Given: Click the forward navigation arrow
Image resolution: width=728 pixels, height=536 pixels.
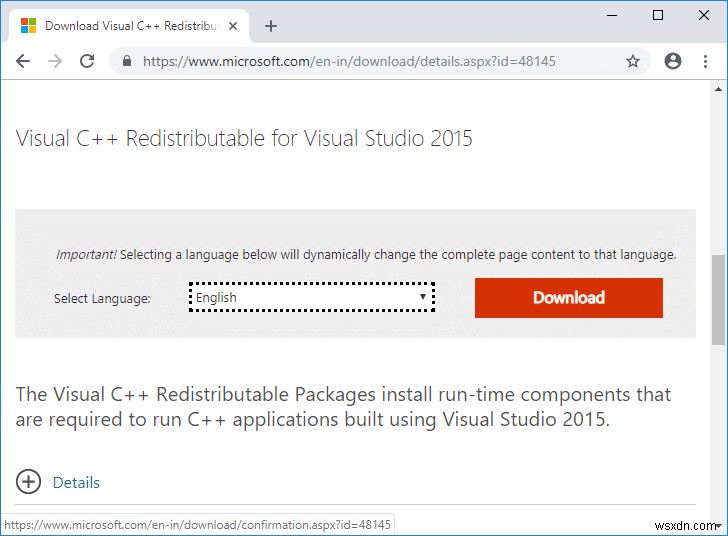Looking at the screenshot, I should point(55,61).
